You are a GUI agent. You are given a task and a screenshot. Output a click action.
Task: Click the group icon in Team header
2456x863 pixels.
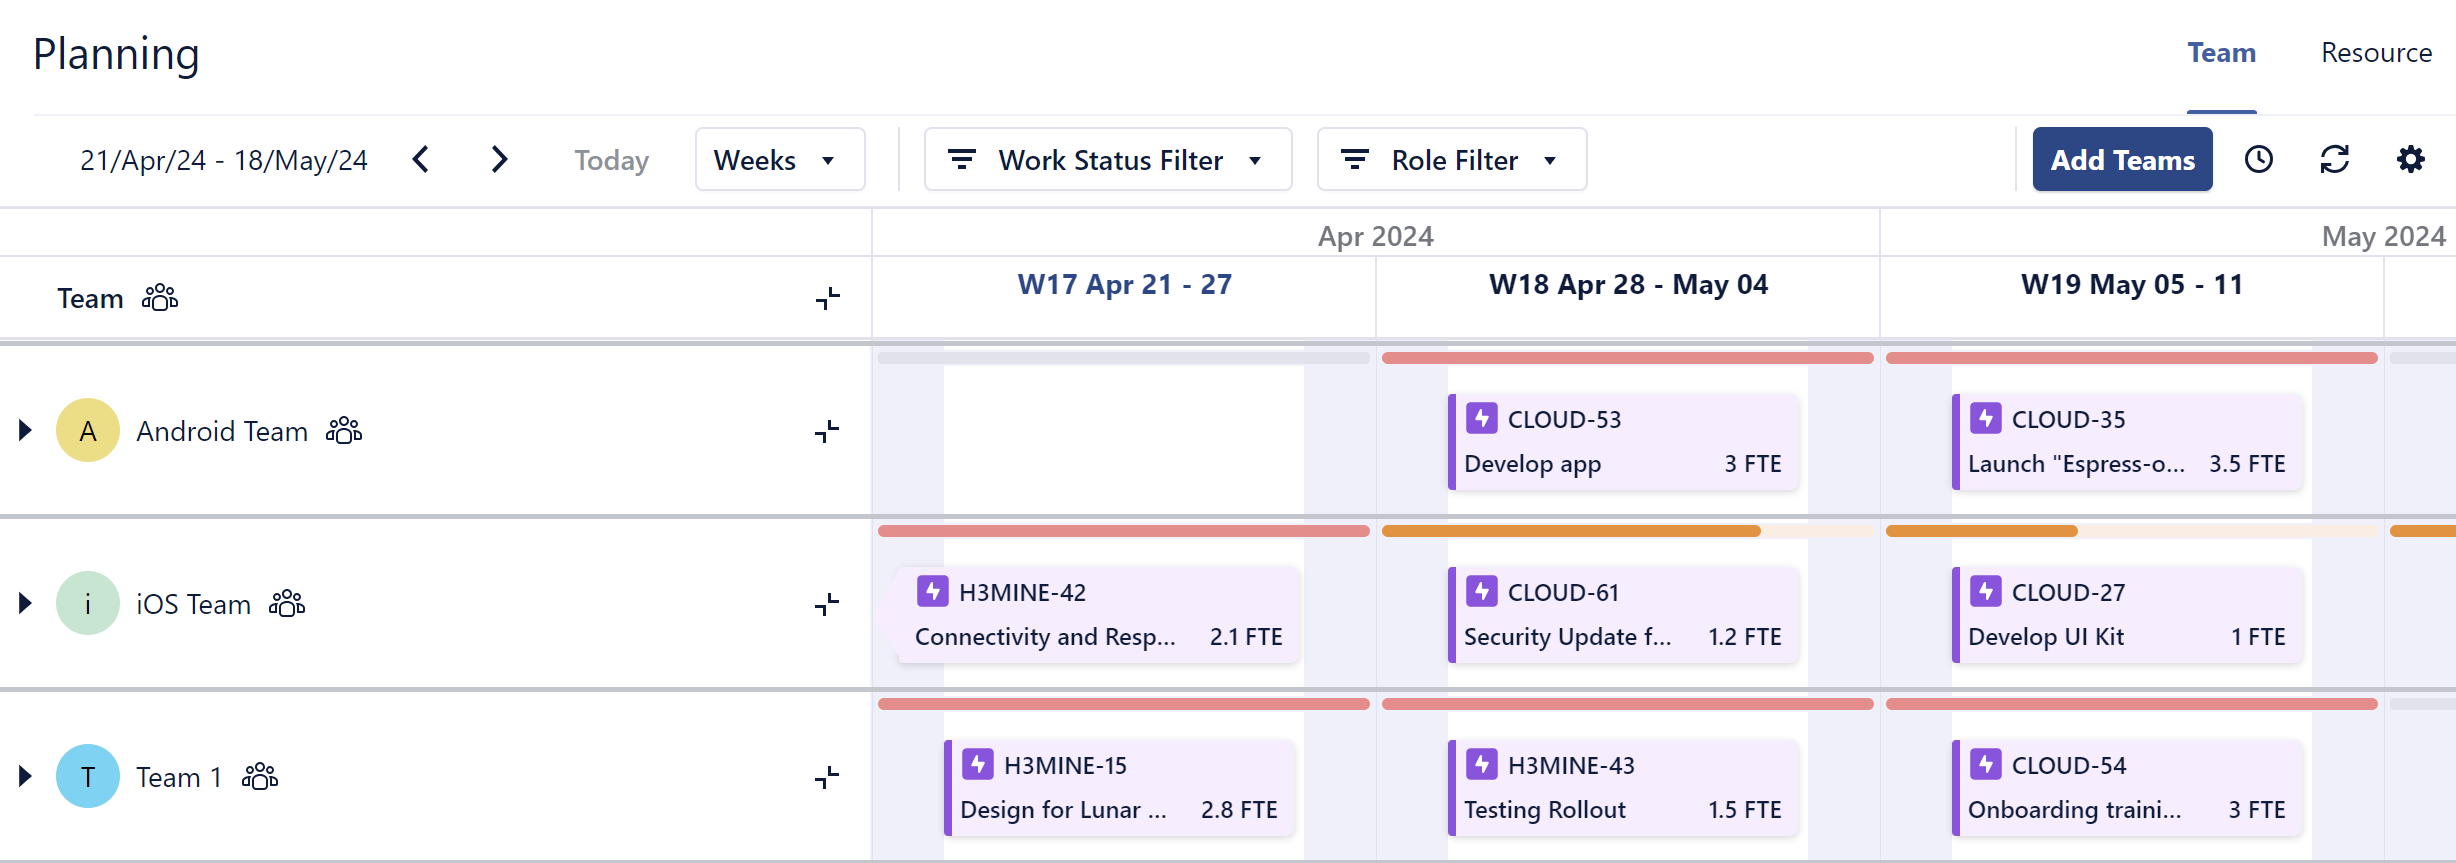click(160, 298)
